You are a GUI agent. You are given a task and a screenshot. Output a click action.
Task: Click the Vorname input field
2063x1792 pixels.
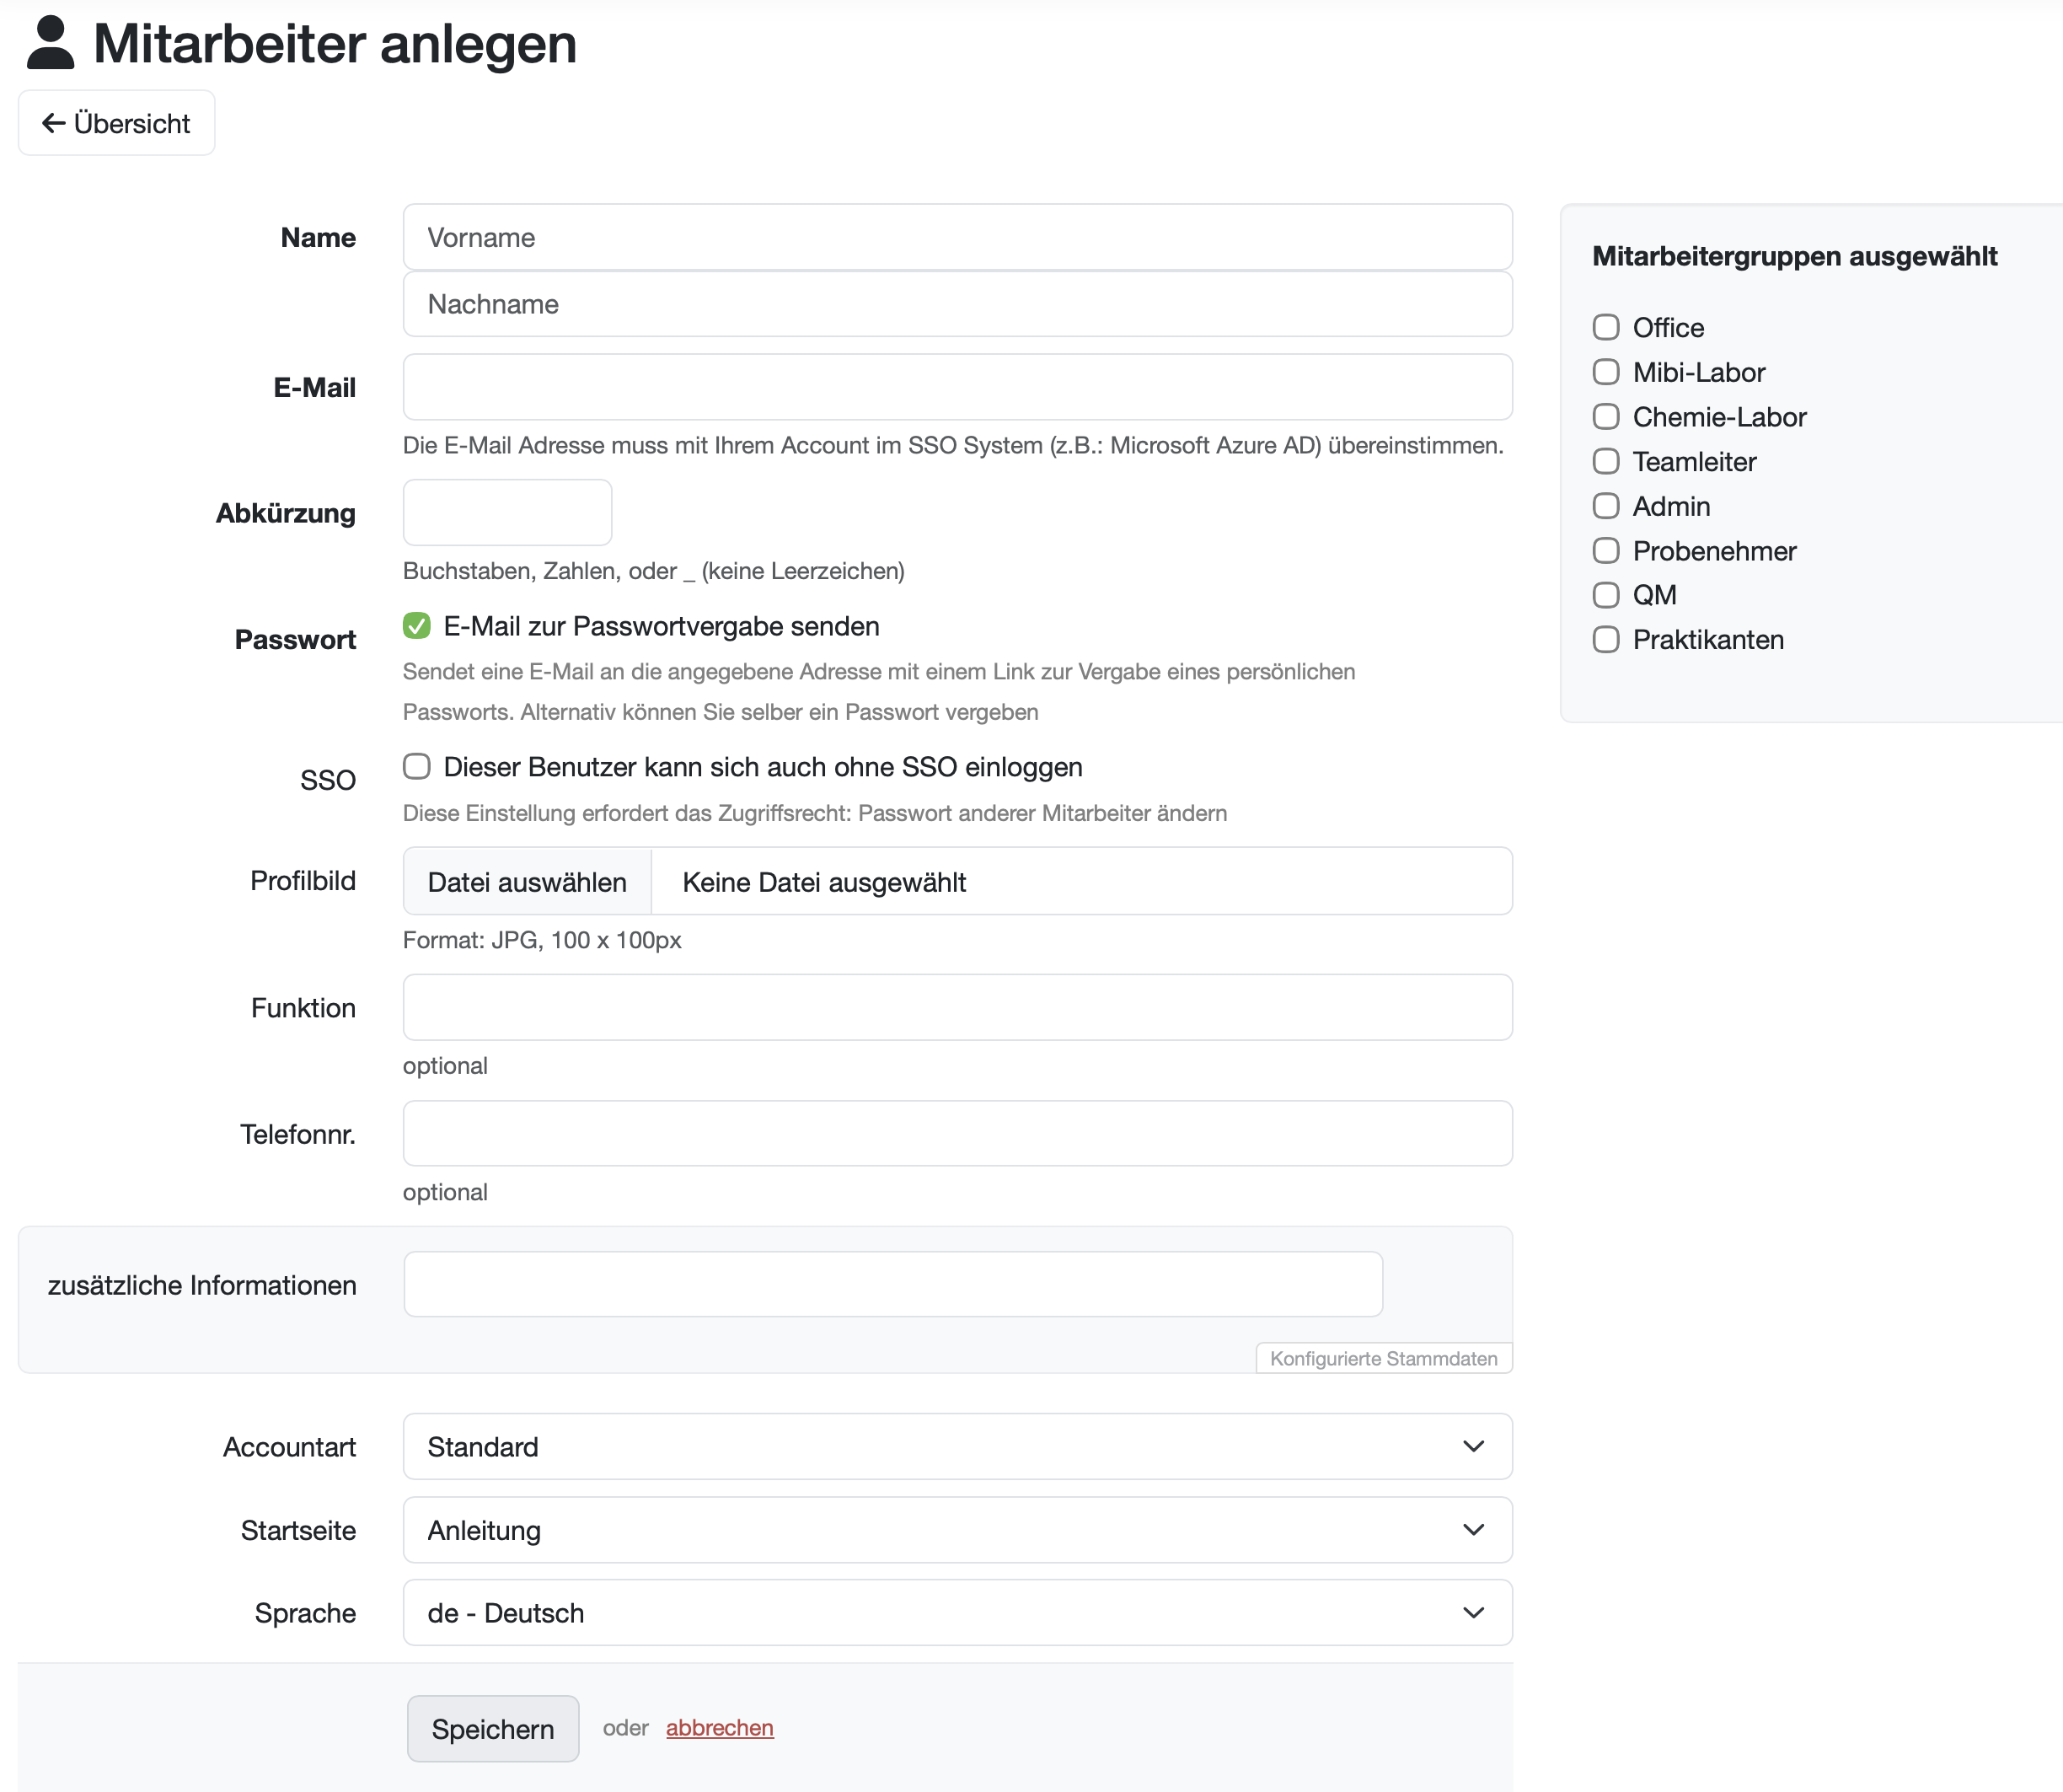[956, 237]
